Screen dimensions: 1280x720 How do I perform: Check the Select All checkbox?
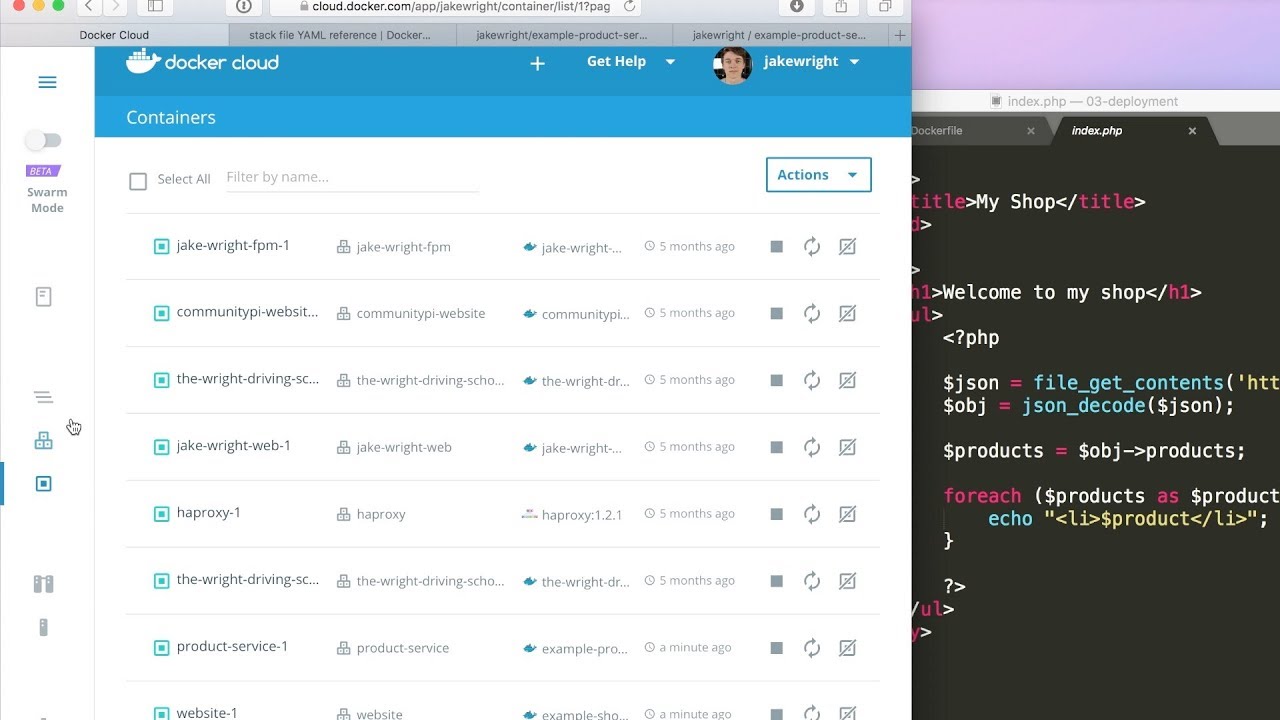[x=138, y=181]
